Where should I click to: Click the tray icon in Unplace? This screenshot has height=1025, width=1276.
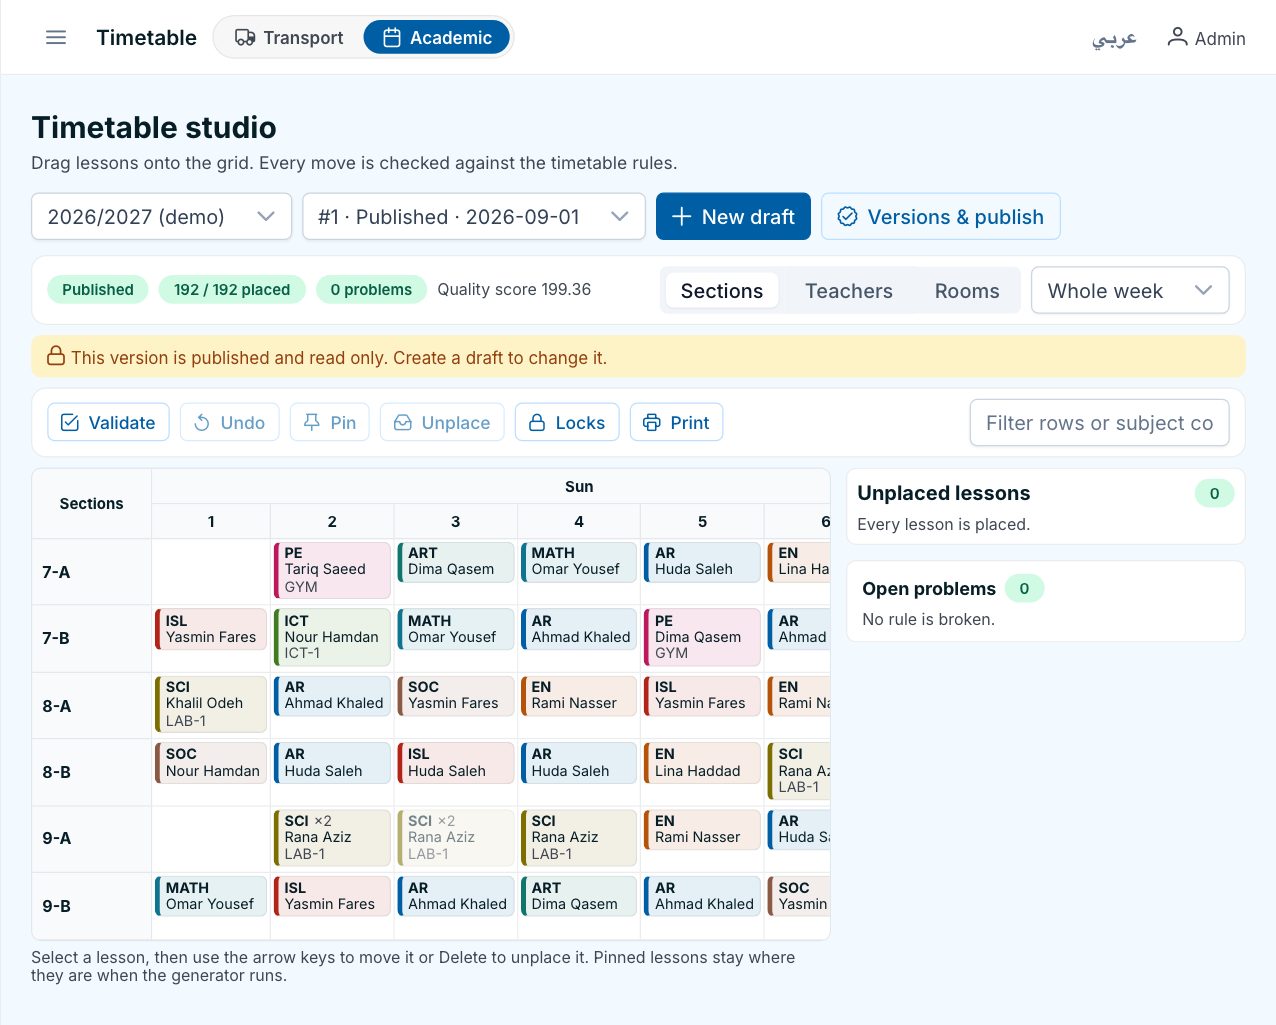coord(402,422)
